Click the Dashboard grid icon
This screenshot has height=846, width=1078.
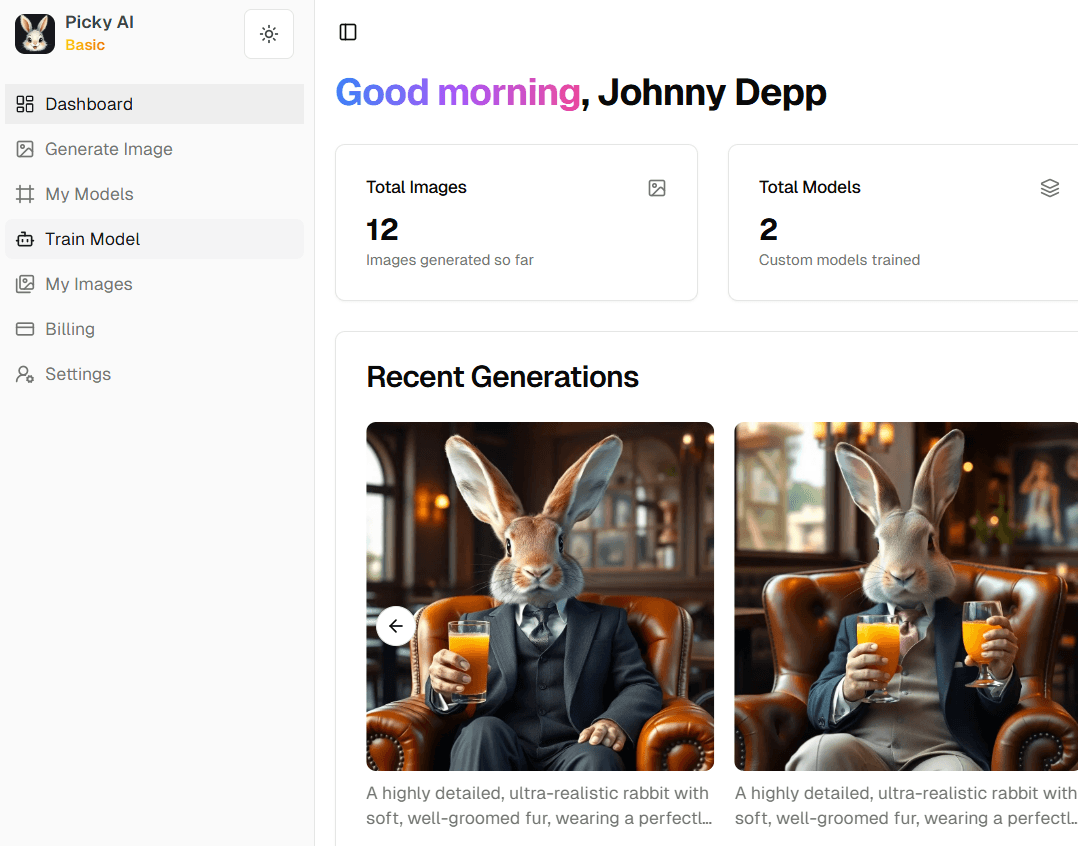(x=25, y=104)
